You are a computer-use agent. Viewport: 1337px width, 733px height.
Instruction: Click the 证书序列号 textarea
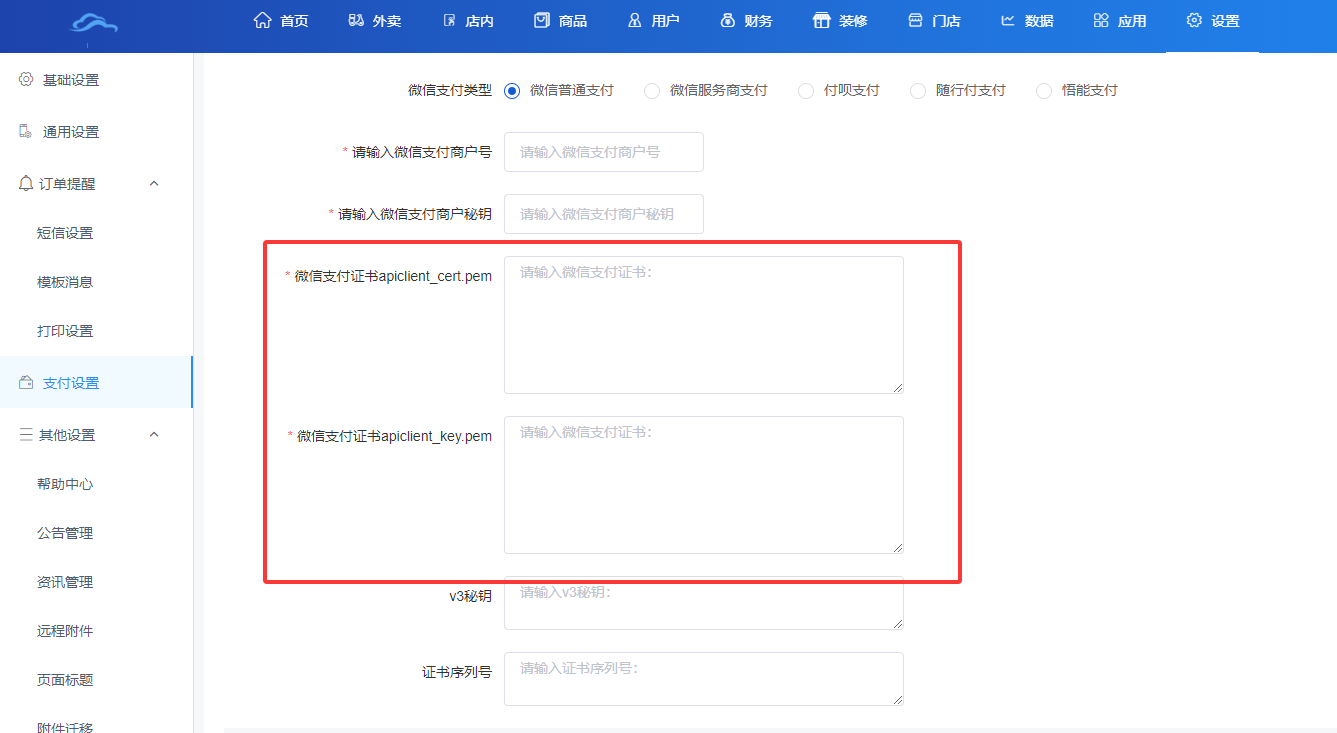[x=704, y=679]
